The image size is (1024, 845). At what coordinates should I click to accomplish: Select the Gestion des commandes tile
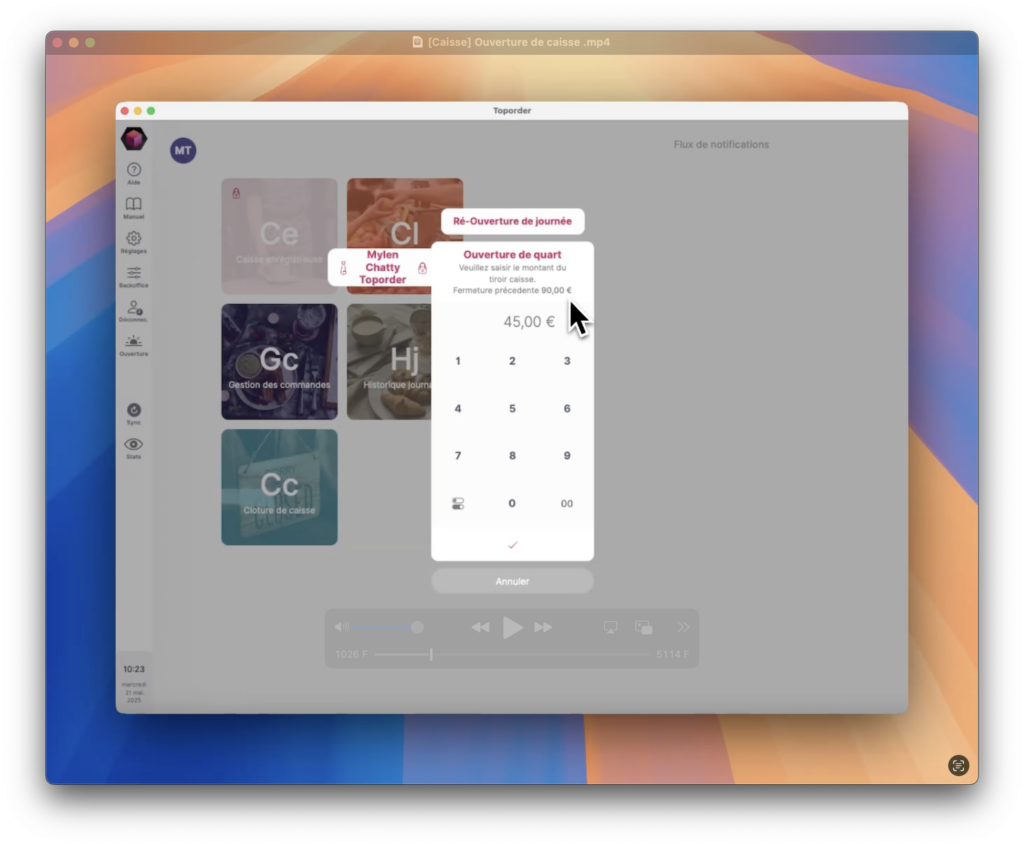coord(279,362)
